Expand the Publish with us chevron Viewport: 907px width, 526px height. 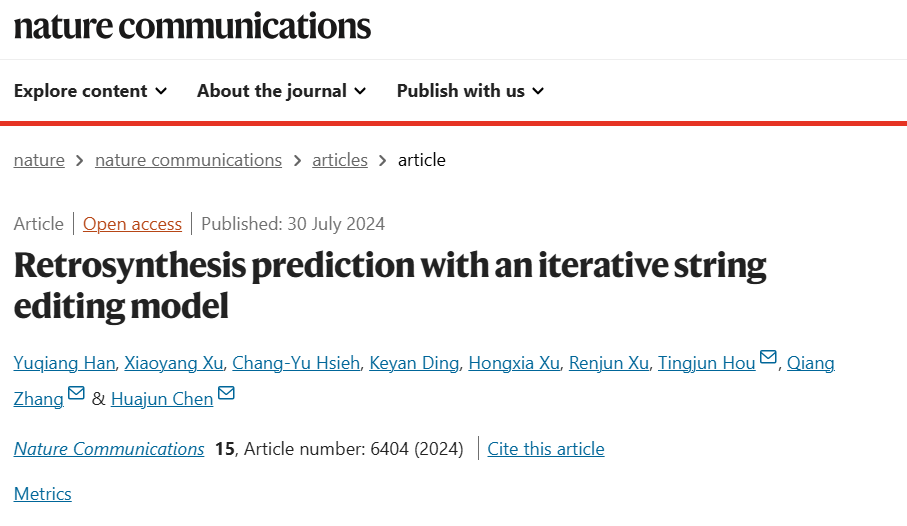pyautogui.click(x=538, y=91)
